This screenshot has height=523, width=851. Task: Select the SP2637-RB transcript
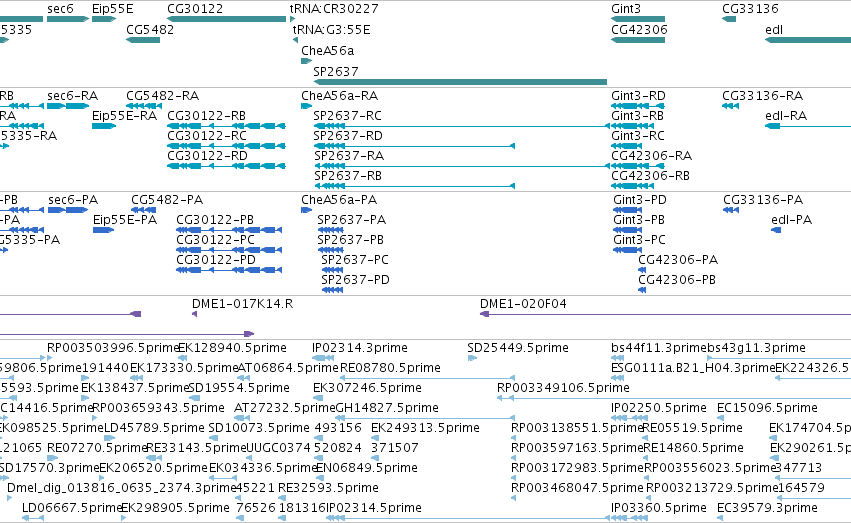(x=414, y=186)
